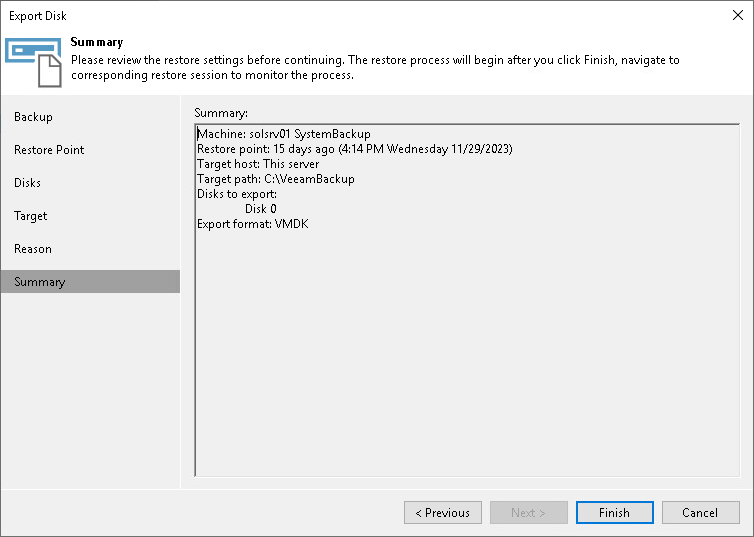Screen dimensions: 754x537
Task: Select the Summary step
Action: [x=90, y=282]
